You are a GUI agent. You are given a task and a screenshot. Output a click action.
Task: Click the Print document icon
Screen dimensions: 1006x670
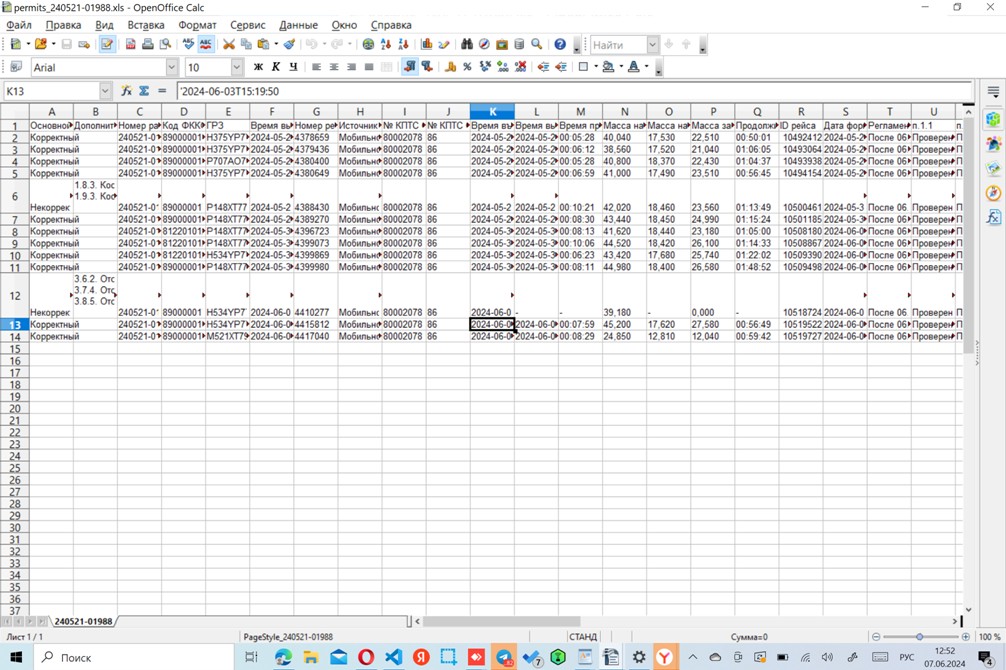point(148,44)
